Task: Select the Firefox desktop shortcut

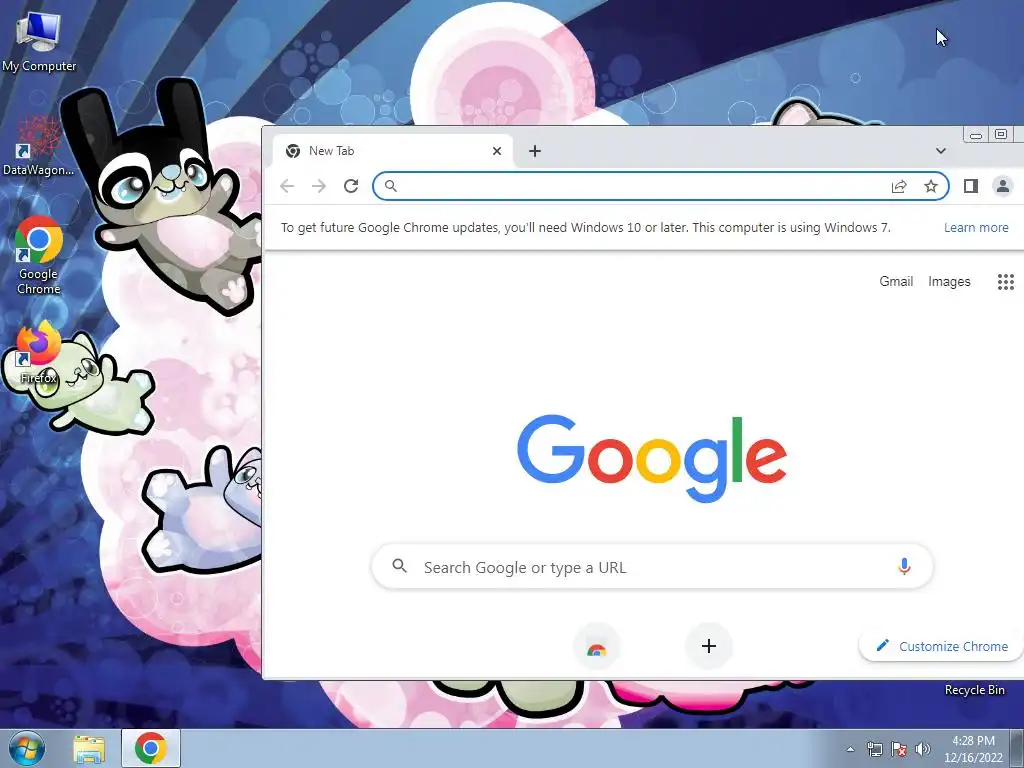Action: 39,353
